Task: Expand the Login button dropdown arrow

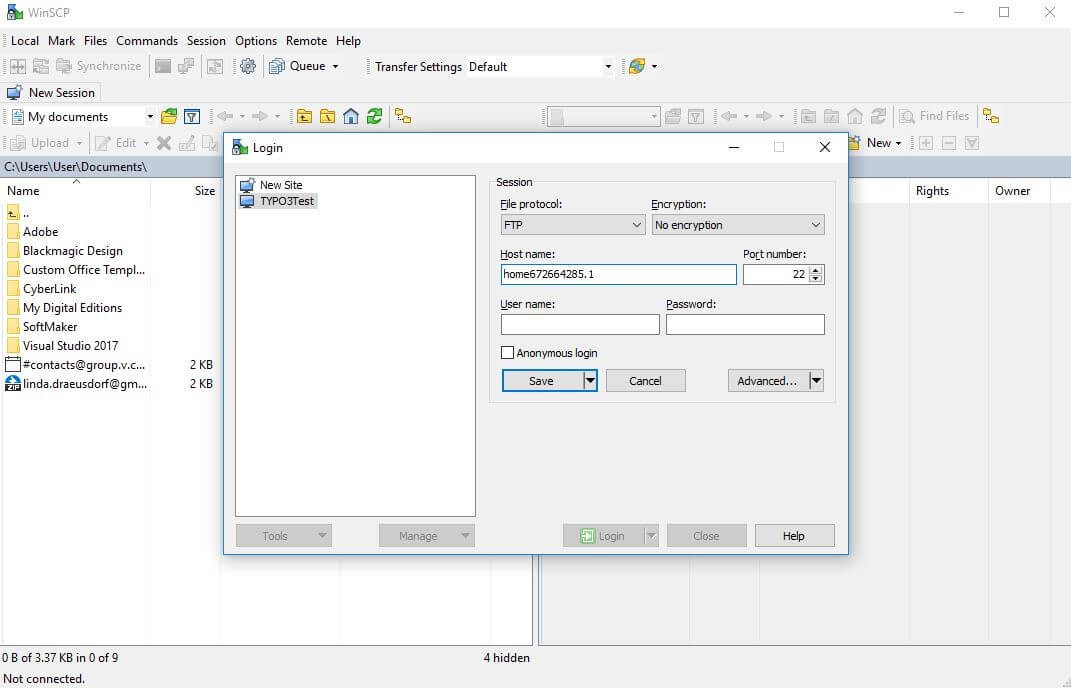Action: click(x=652, y=536)
